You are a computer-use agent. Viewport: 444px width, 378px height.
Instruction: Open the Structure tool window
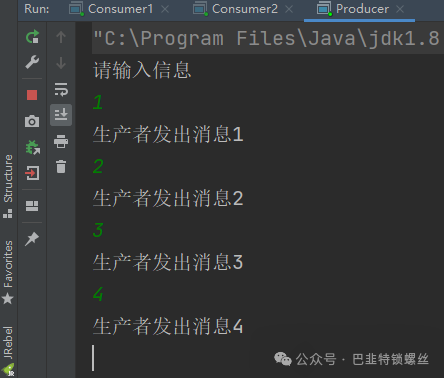[8, 186]
